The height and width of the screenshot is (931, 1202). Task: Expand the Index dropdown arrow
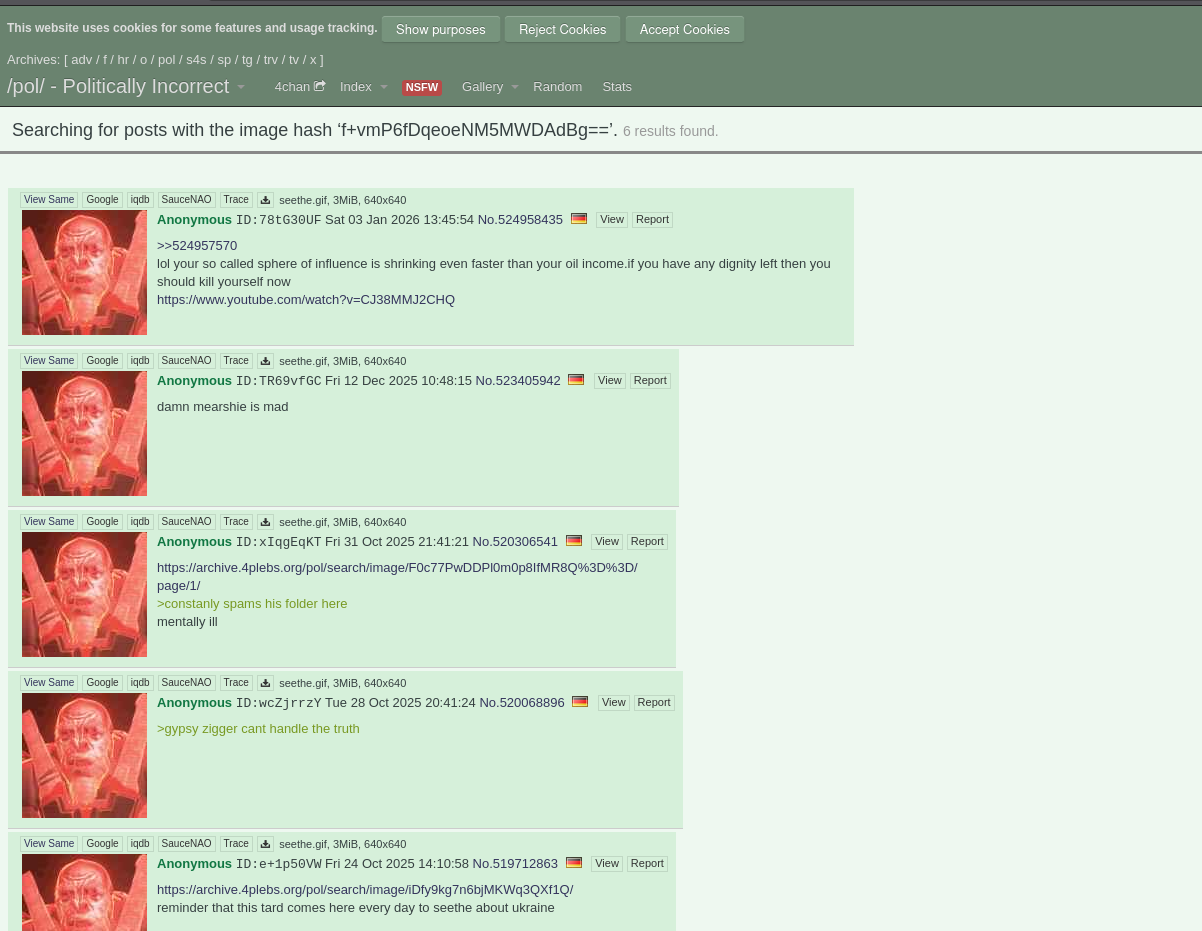coord(384,87)
